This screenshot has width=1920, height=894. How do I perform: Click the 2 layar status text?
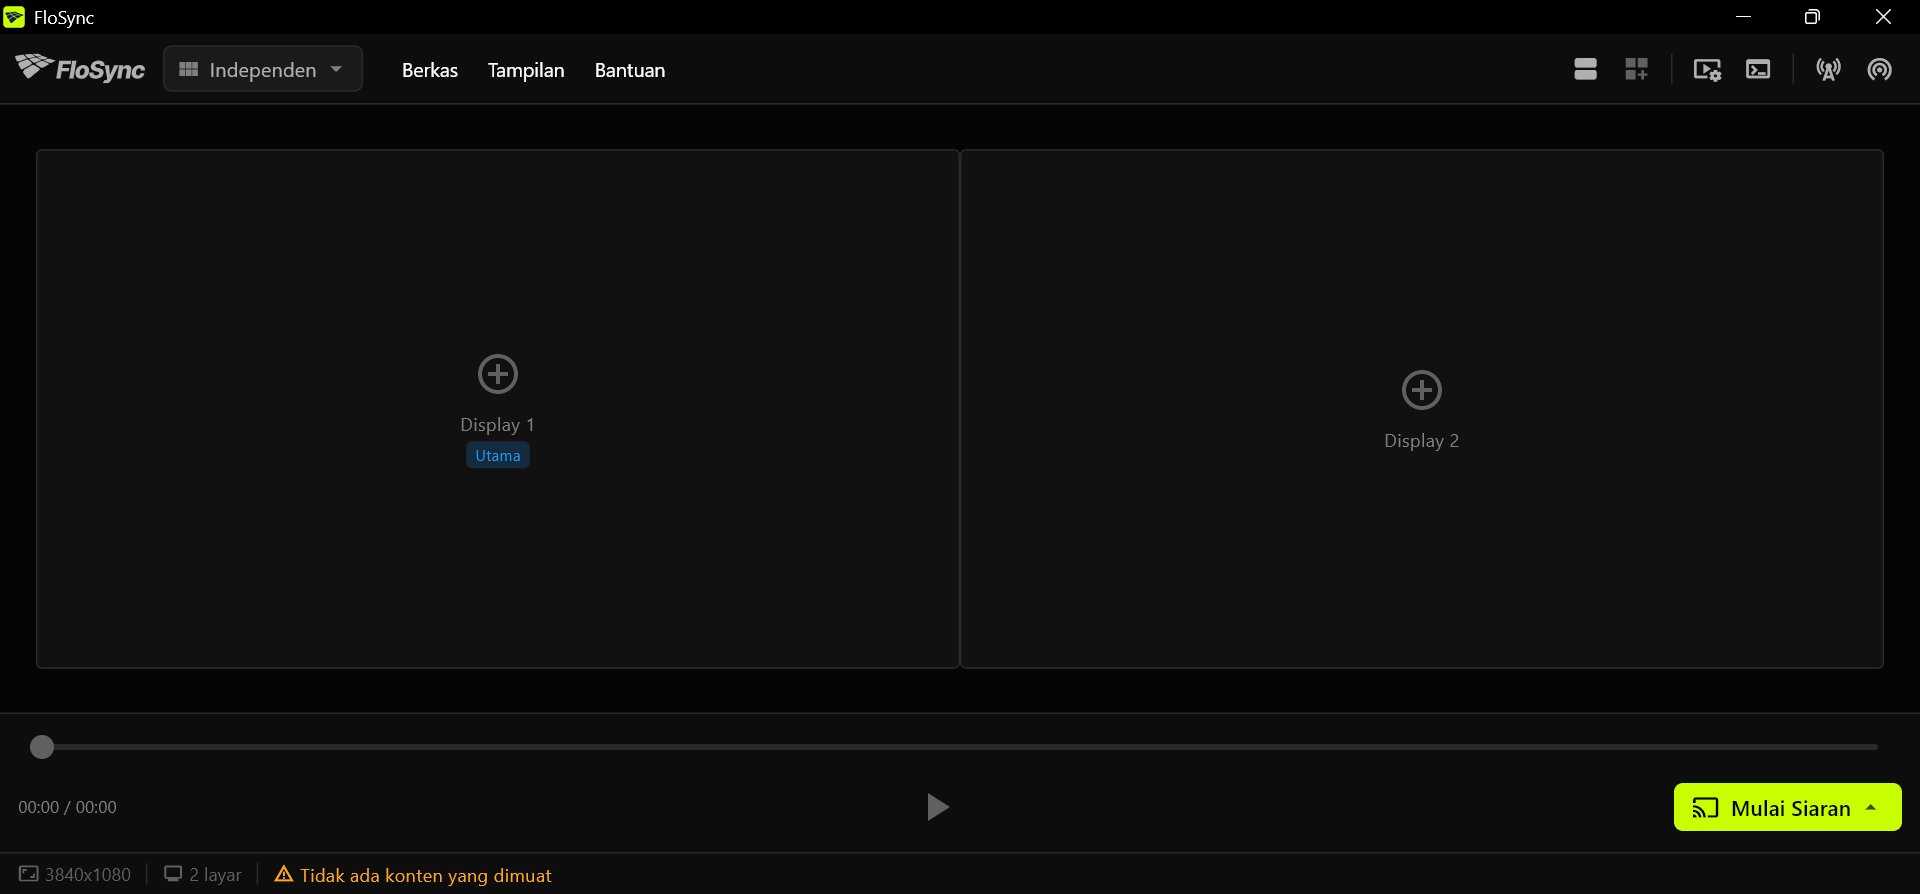point(216,875)
